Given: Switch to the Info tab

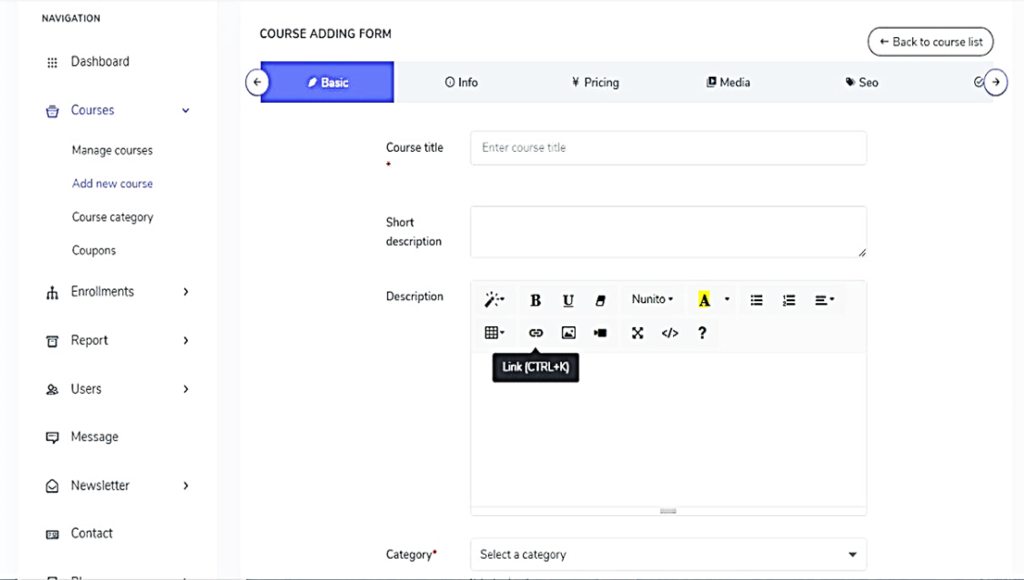Looking at the screenshot, I should [x=461, y=82].
